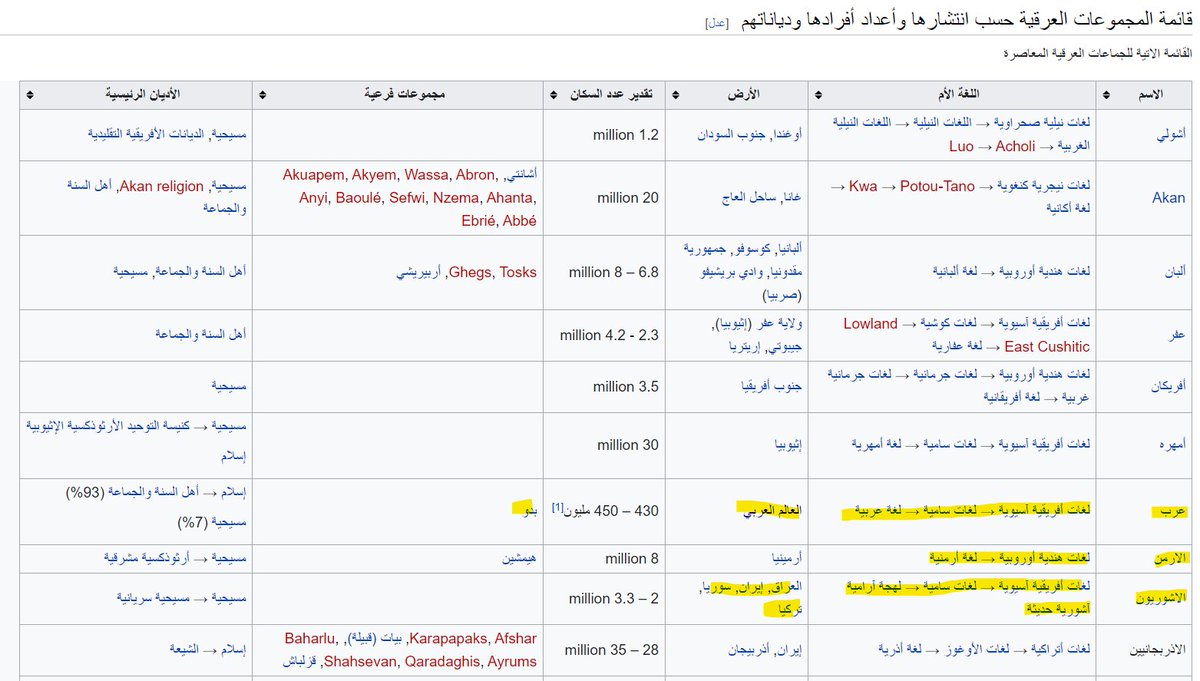1200x681 pixels.
Task: Open Abron subgroup link
Action: pos(475,175)
